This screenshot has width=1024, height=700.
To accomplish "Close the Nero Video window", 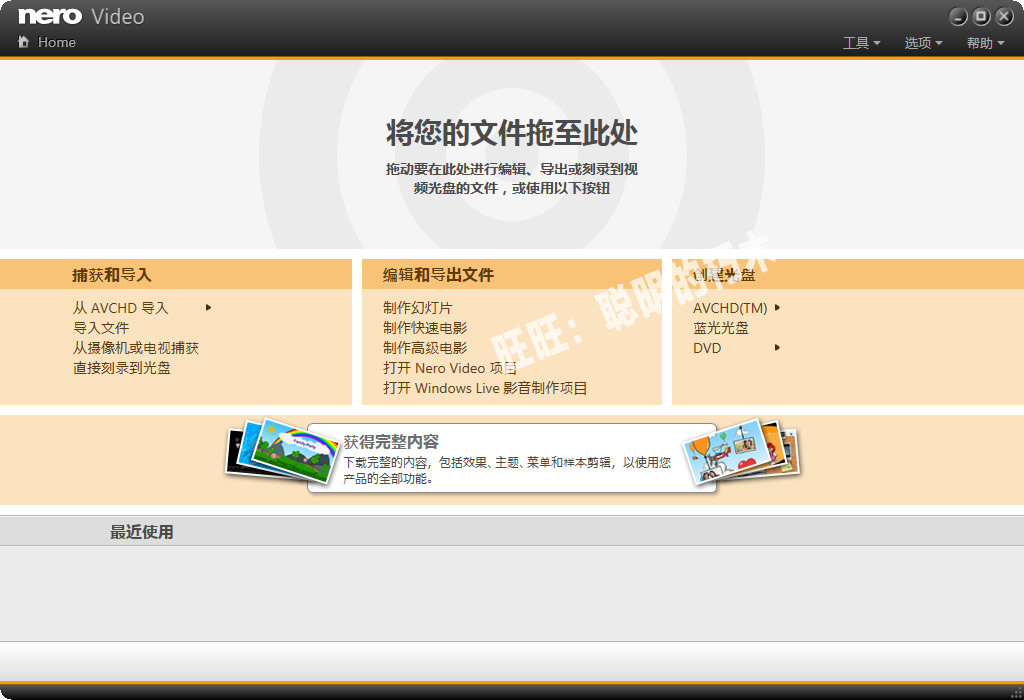I will click(1004, 16).
